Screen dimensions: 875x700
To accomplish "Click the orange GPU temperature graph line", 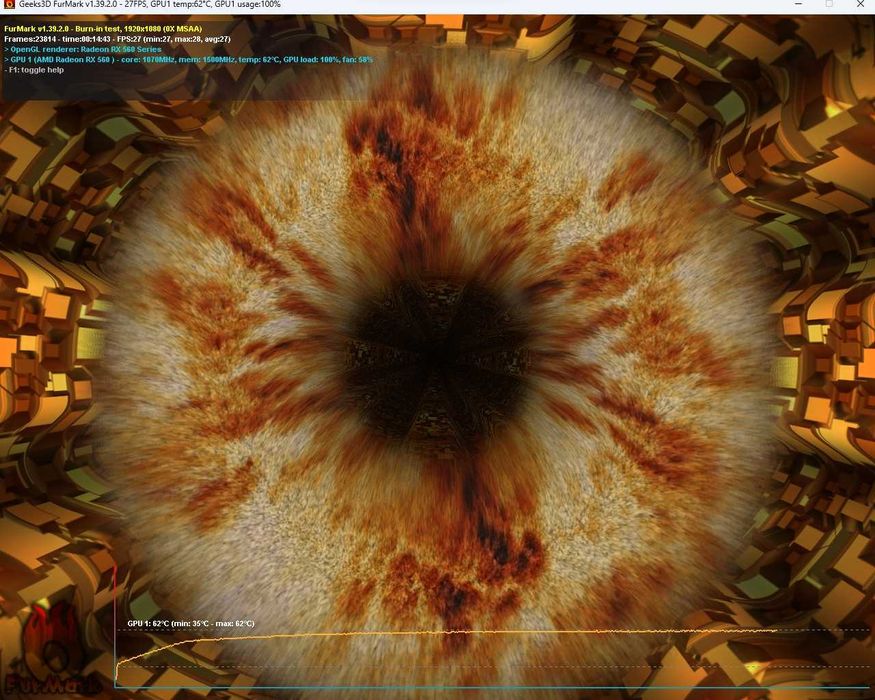I will point(446,633).
